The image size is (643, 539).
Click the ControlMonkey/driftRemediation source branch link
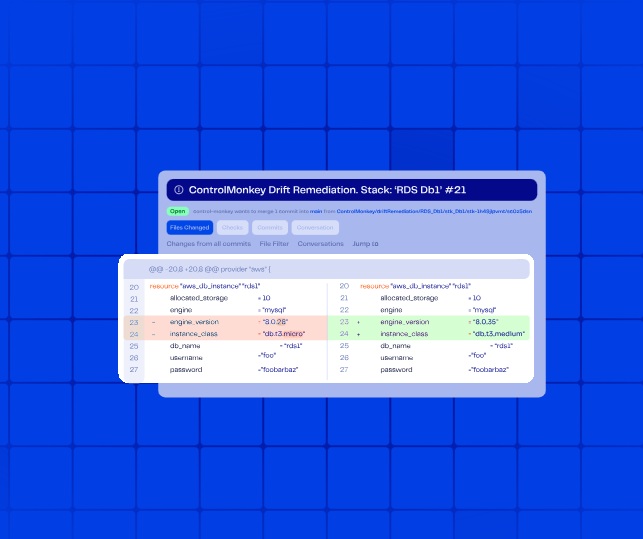coord(434,212)
